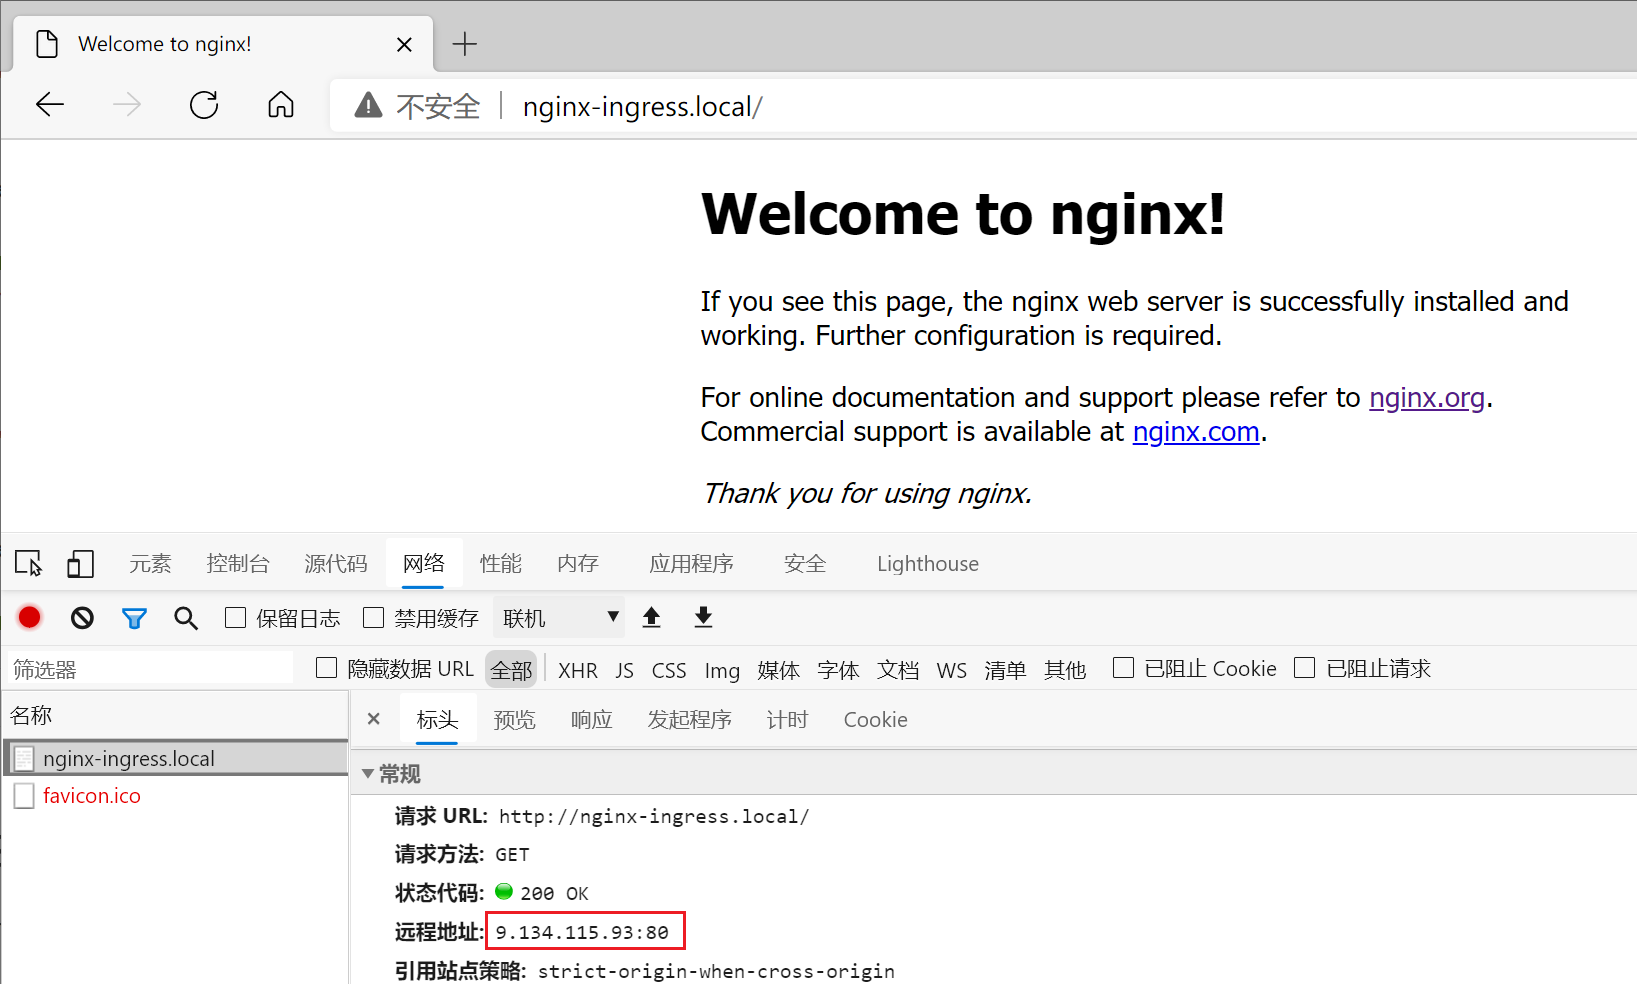Follow the nginx.org link
The width and height of the screenshot is (1637, 984).
click(1427, 398)
